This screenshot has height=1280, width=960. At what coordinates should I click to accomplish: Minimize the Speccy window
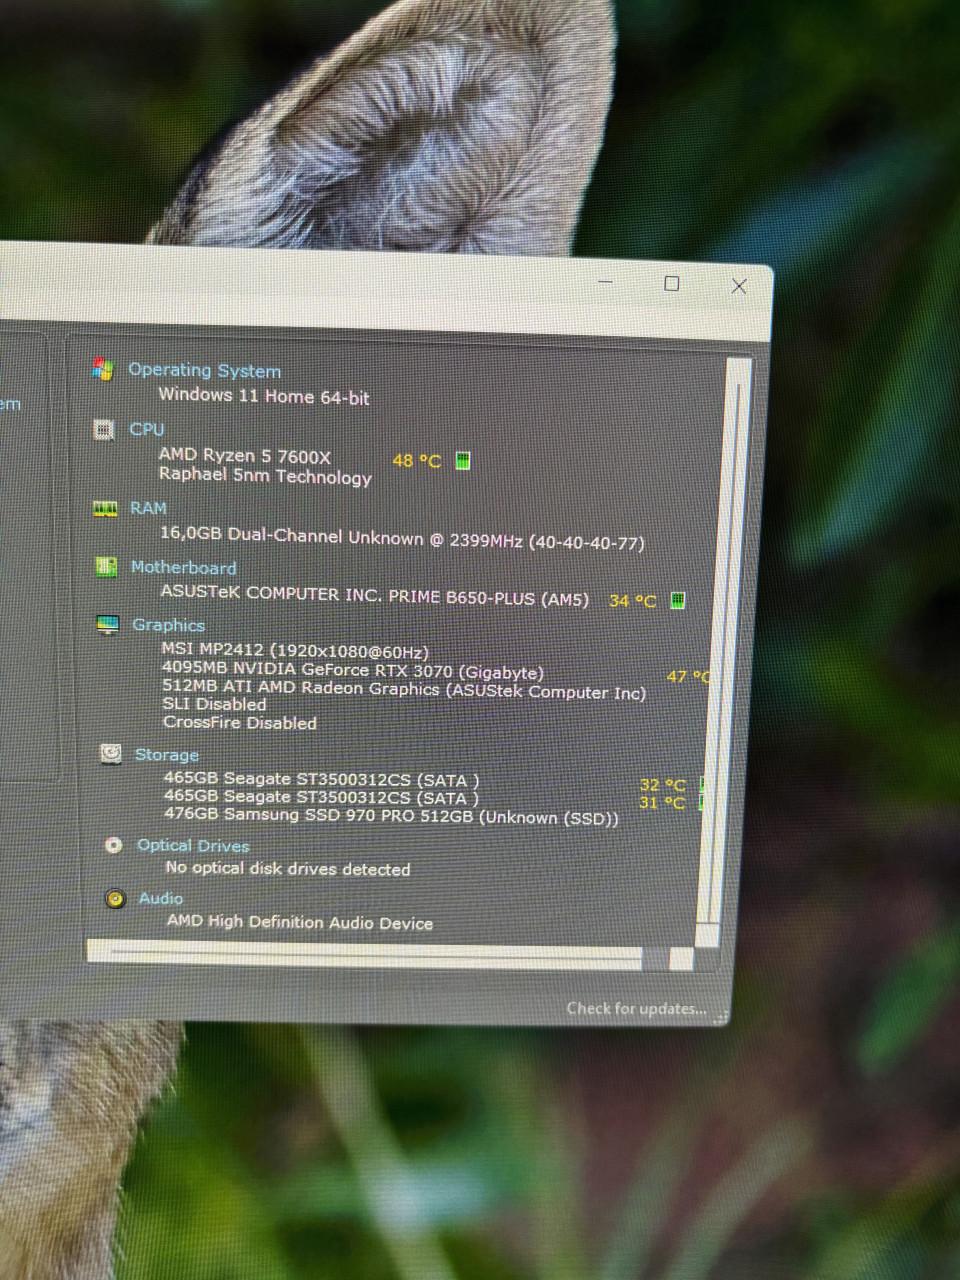point(606,282)
